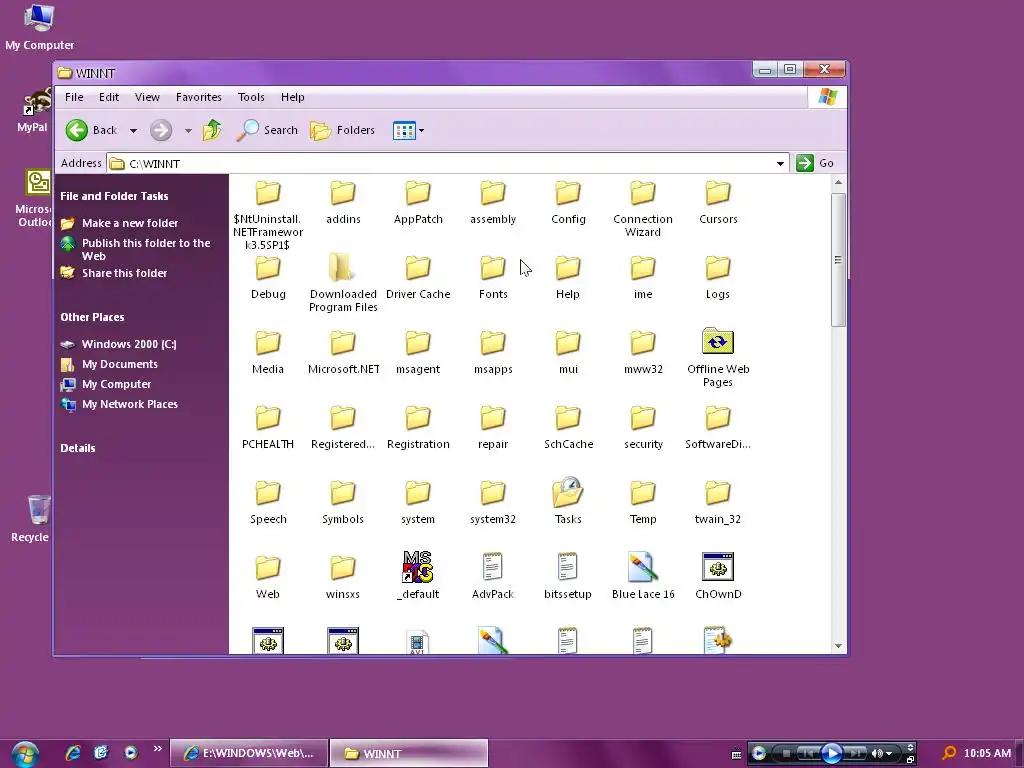Click the Go button
Screen dimensions: 1024x768
coord(815,163)
